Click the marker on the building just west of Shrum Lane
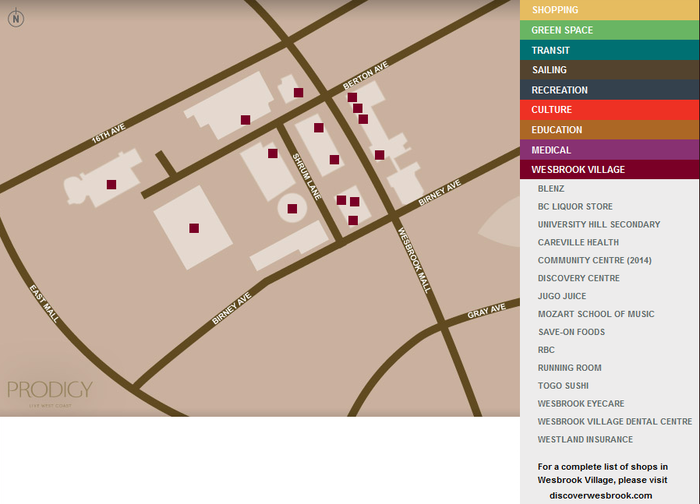The width and height of the screenshot is (700, 504). [273, 153]
